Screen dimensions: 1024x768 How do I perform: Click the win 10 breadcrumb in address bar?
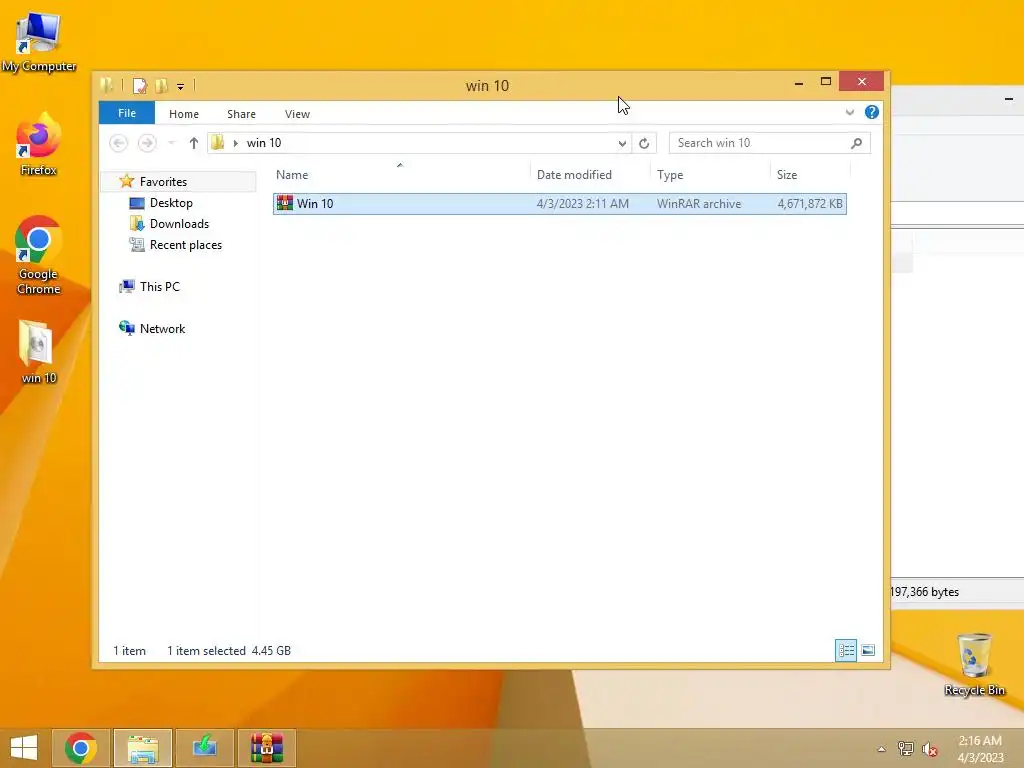pyautogui.click(x=264, y=143)
